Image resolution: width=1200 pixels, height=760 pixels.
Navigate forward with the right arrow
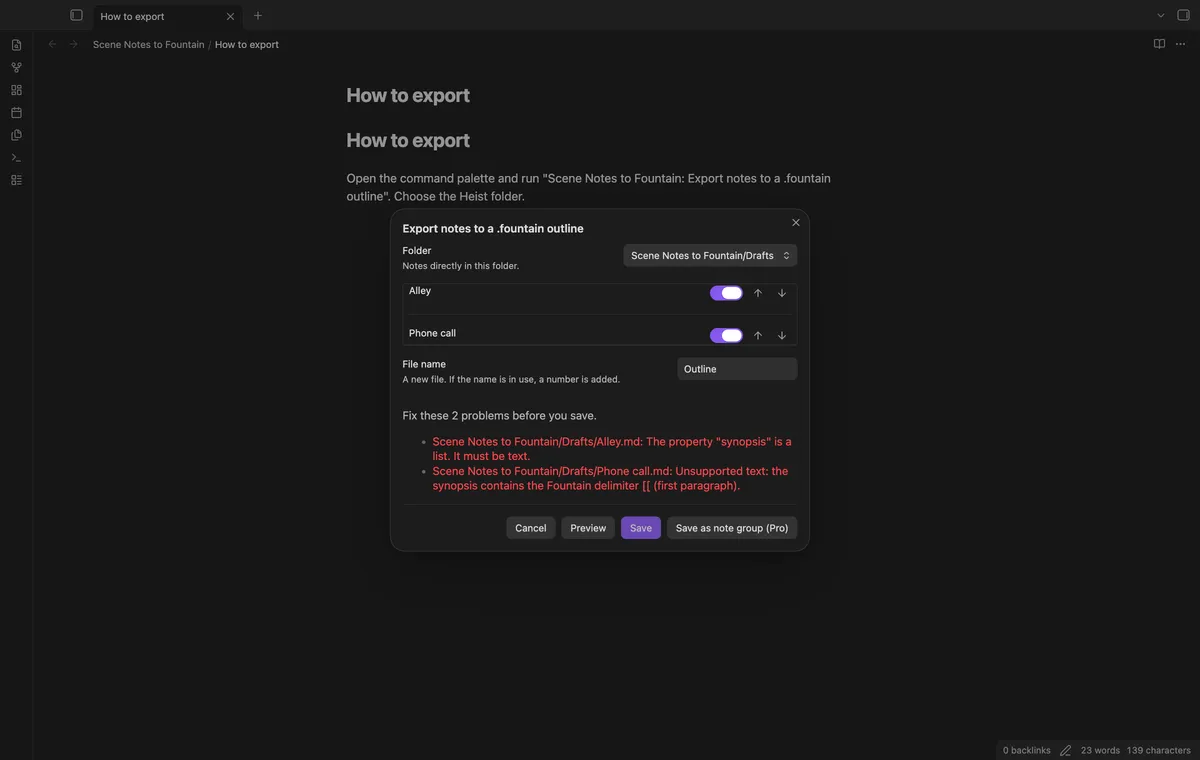[73, 44]
